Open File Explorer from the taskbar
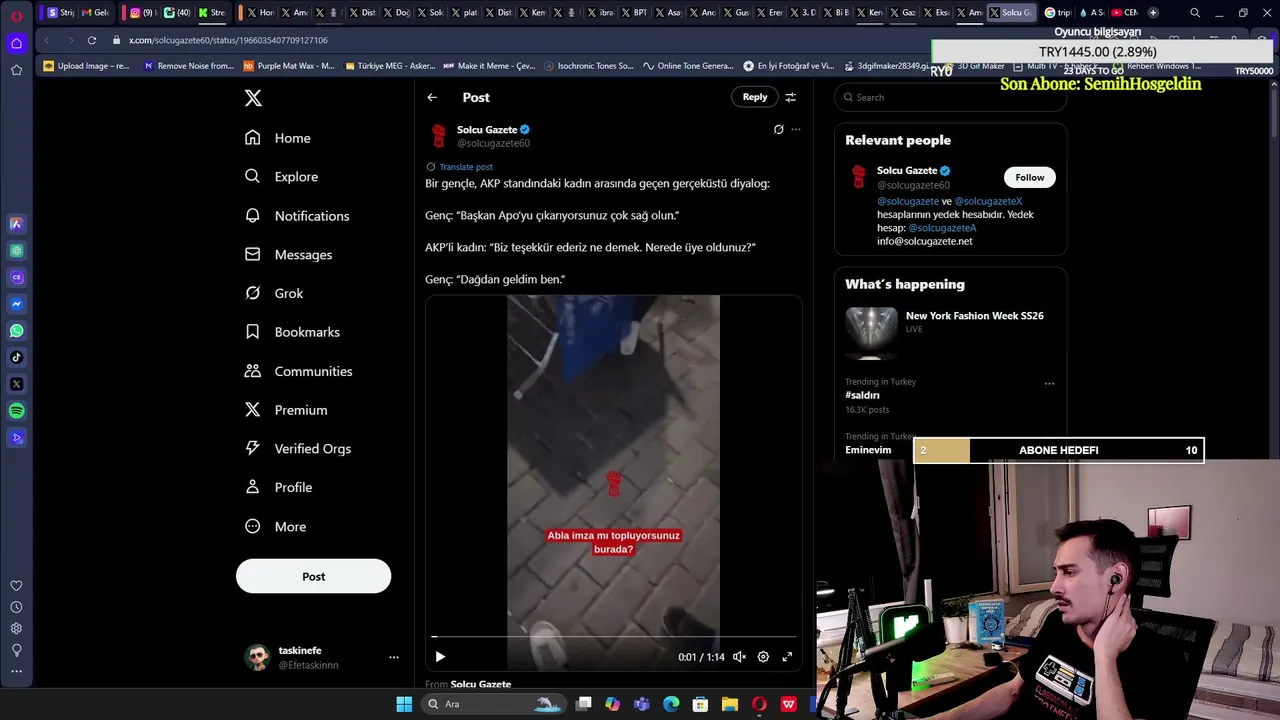The image size is (1280, 720). click(730, 704)
